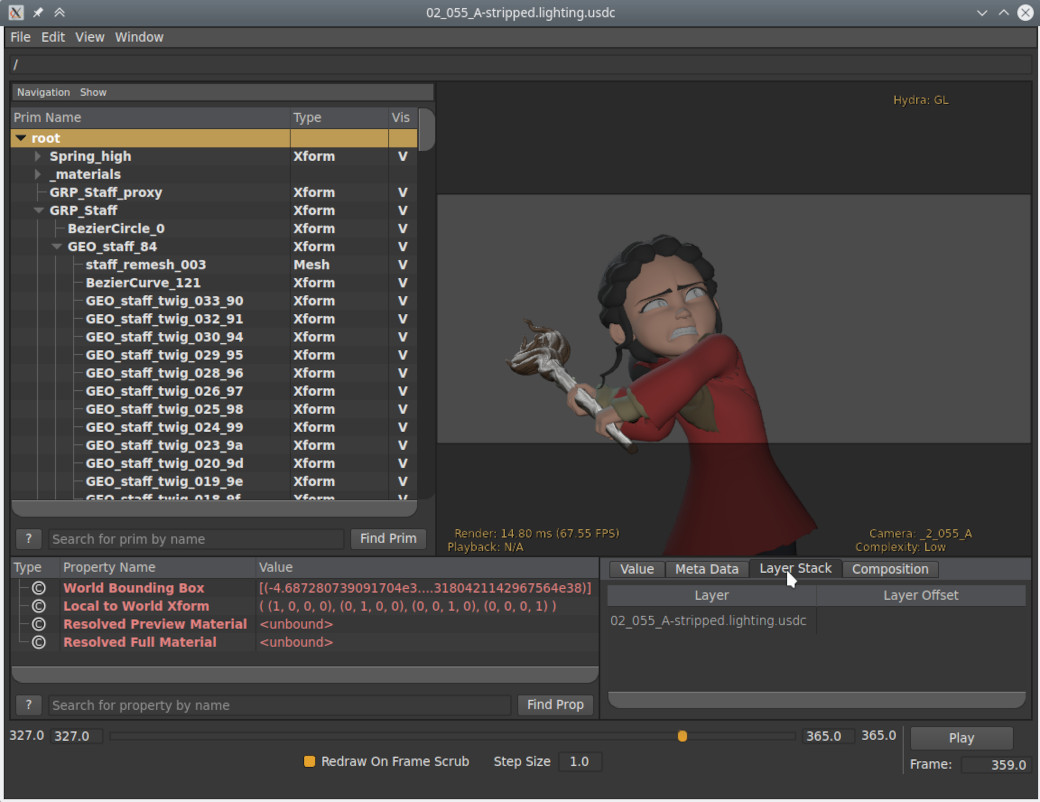This screenshot has width=1040, height=802.
Task: Click the frame slider handle on timeline
Action: [682, 736]
